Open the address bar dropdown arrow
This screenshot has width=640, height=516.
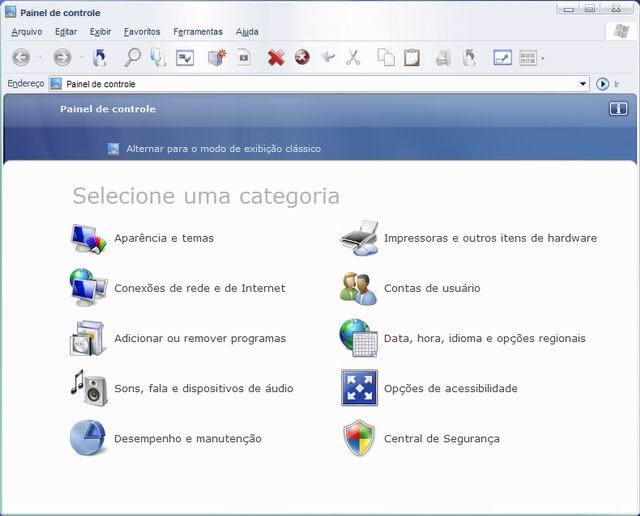pos(582,84)
